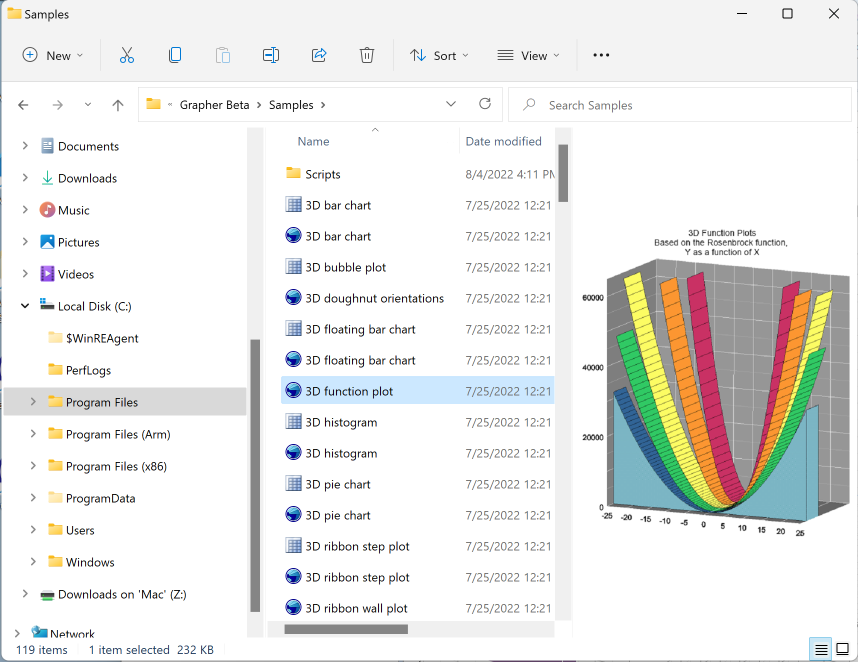The height and width of the screenshot is (662, 858).
Task: Go up one folder with Up arrow
Action: [x=118, y=105]
